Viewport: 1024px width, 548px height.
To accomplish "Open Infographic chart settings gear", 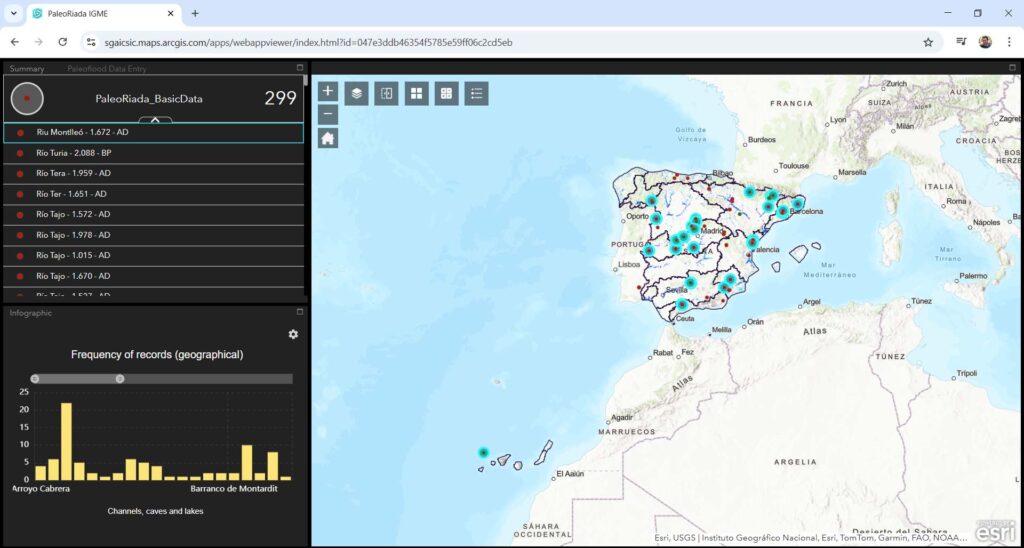I will (293, 334).
